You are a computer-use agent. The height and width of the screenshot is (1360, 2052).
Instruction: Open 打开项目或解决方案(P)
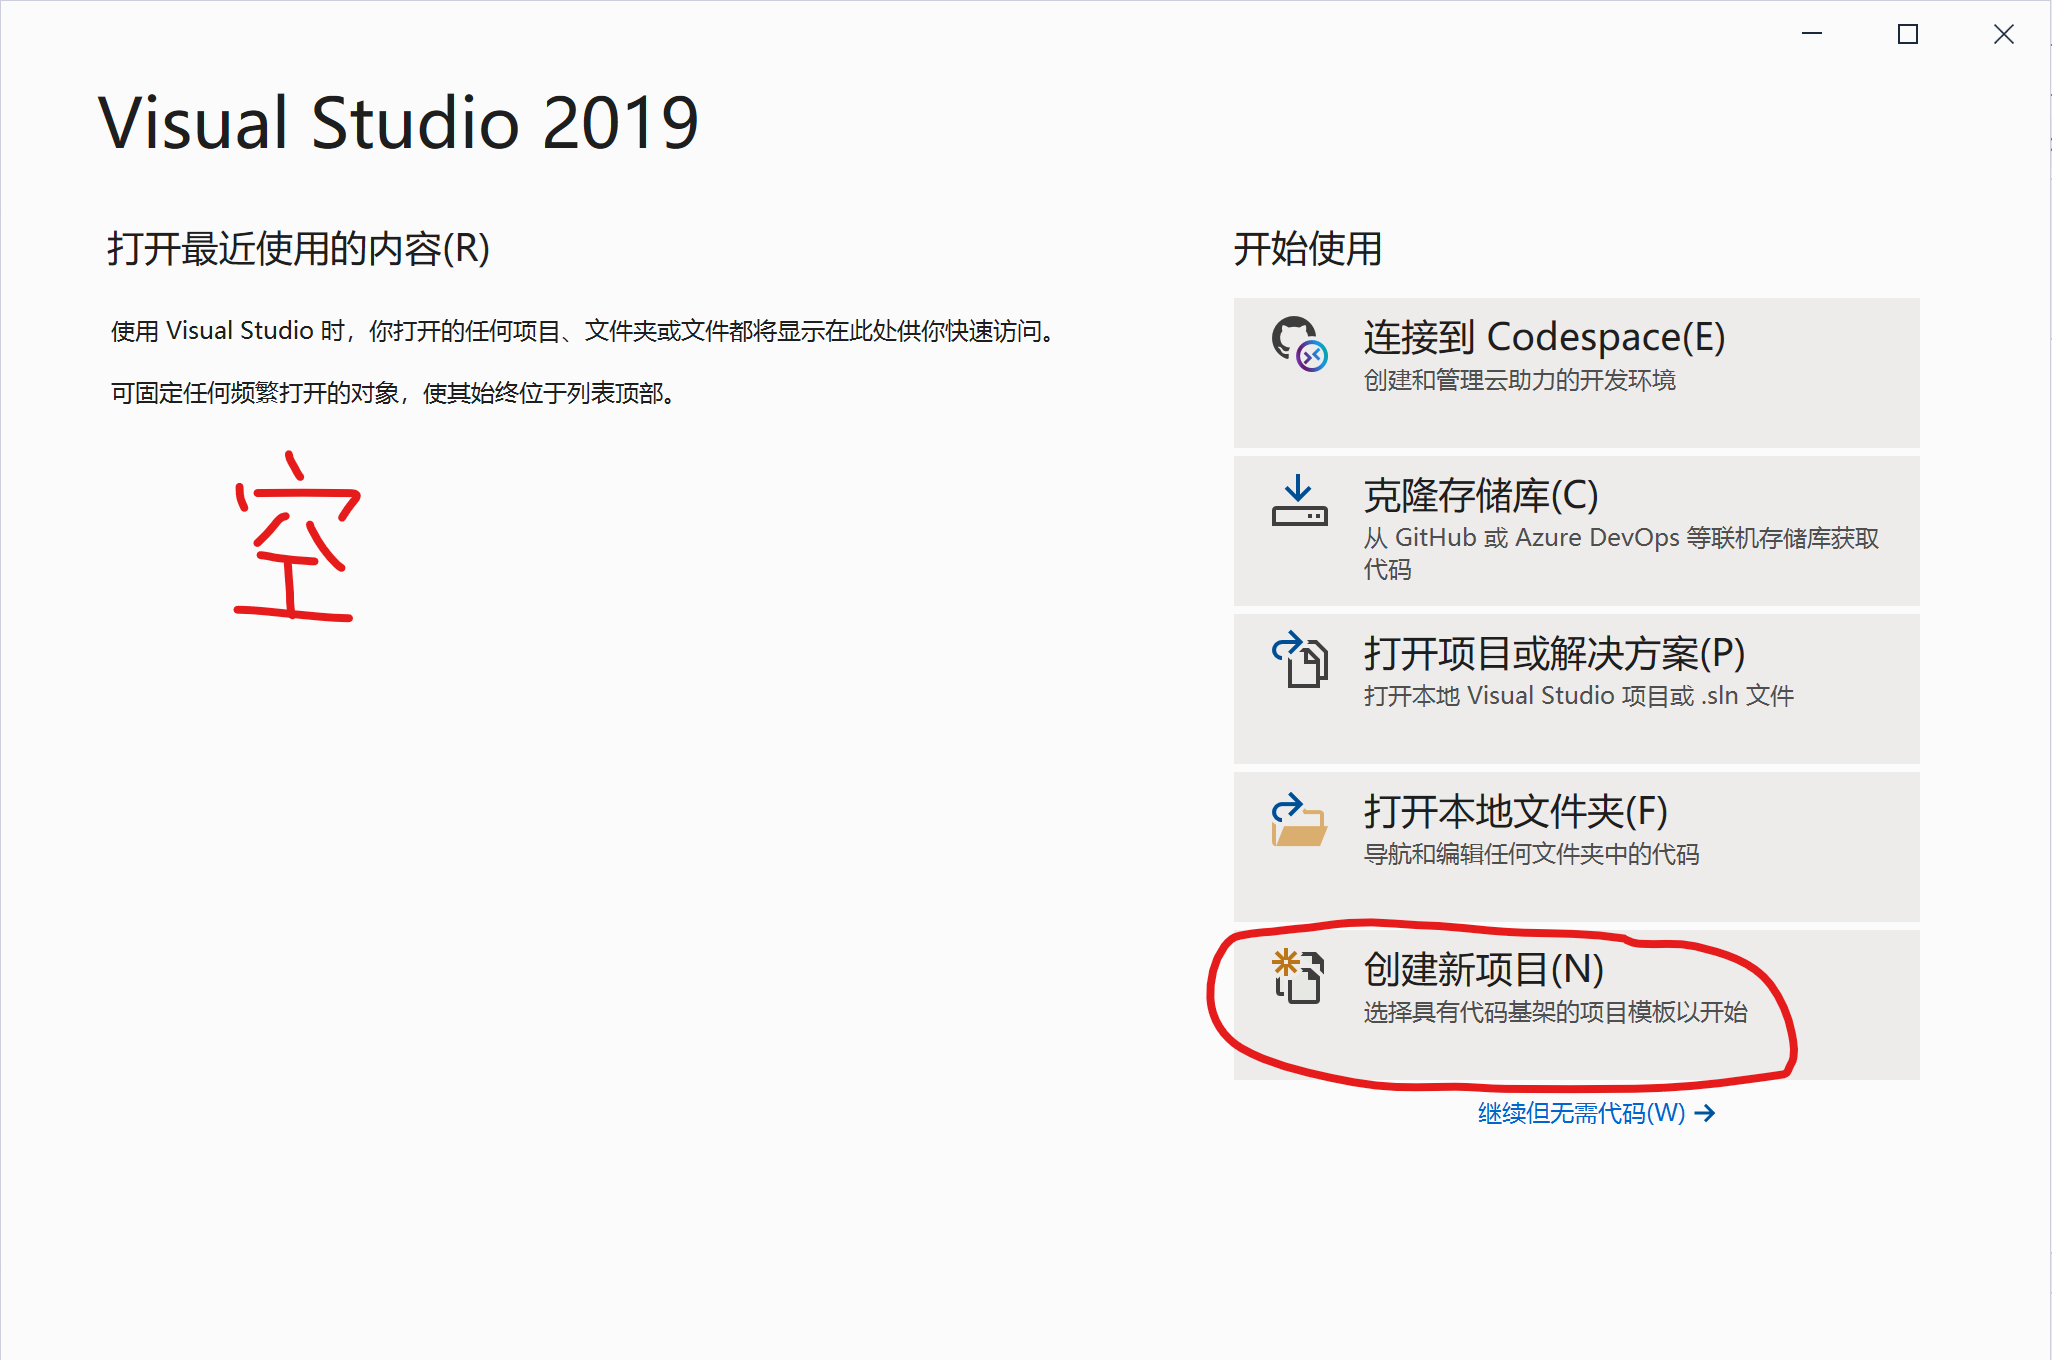click(x=1554, y=653)
